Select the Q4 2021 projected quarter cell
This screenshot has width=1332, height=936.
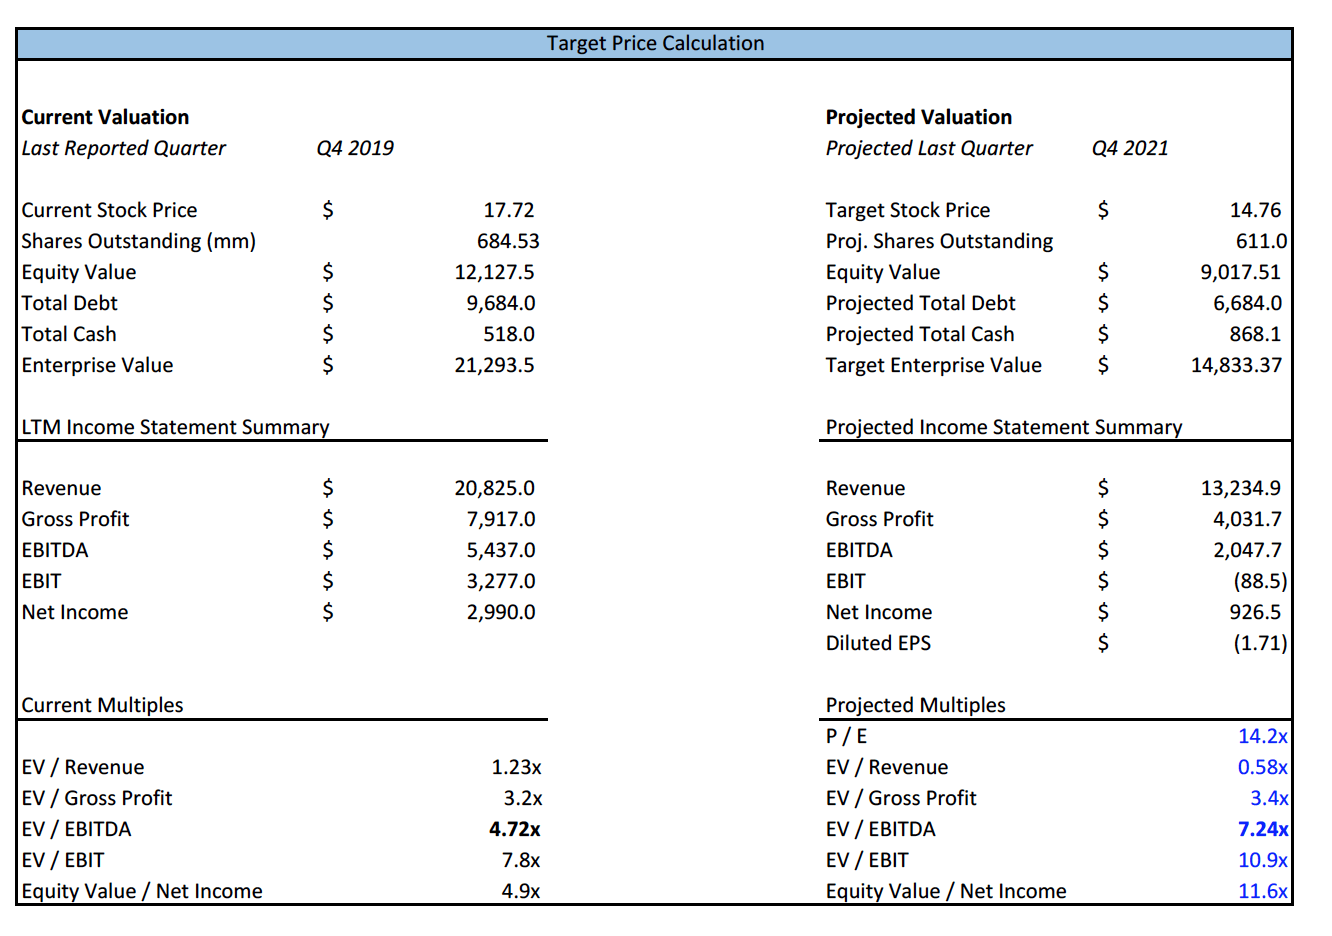point(1130,148)
